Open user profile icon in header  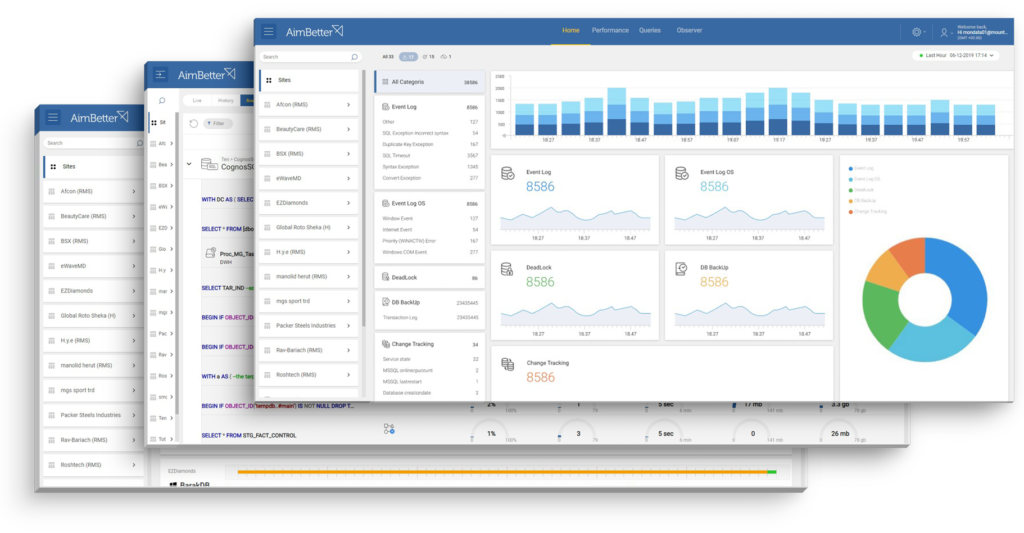pyautogui.click(x=944, y=32)
